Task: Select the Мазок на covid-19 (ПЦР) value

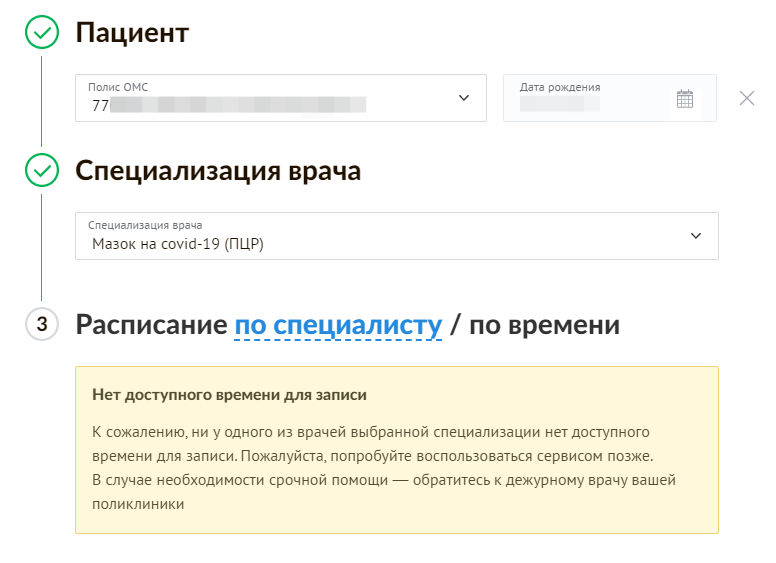Action: coord(178,243)
